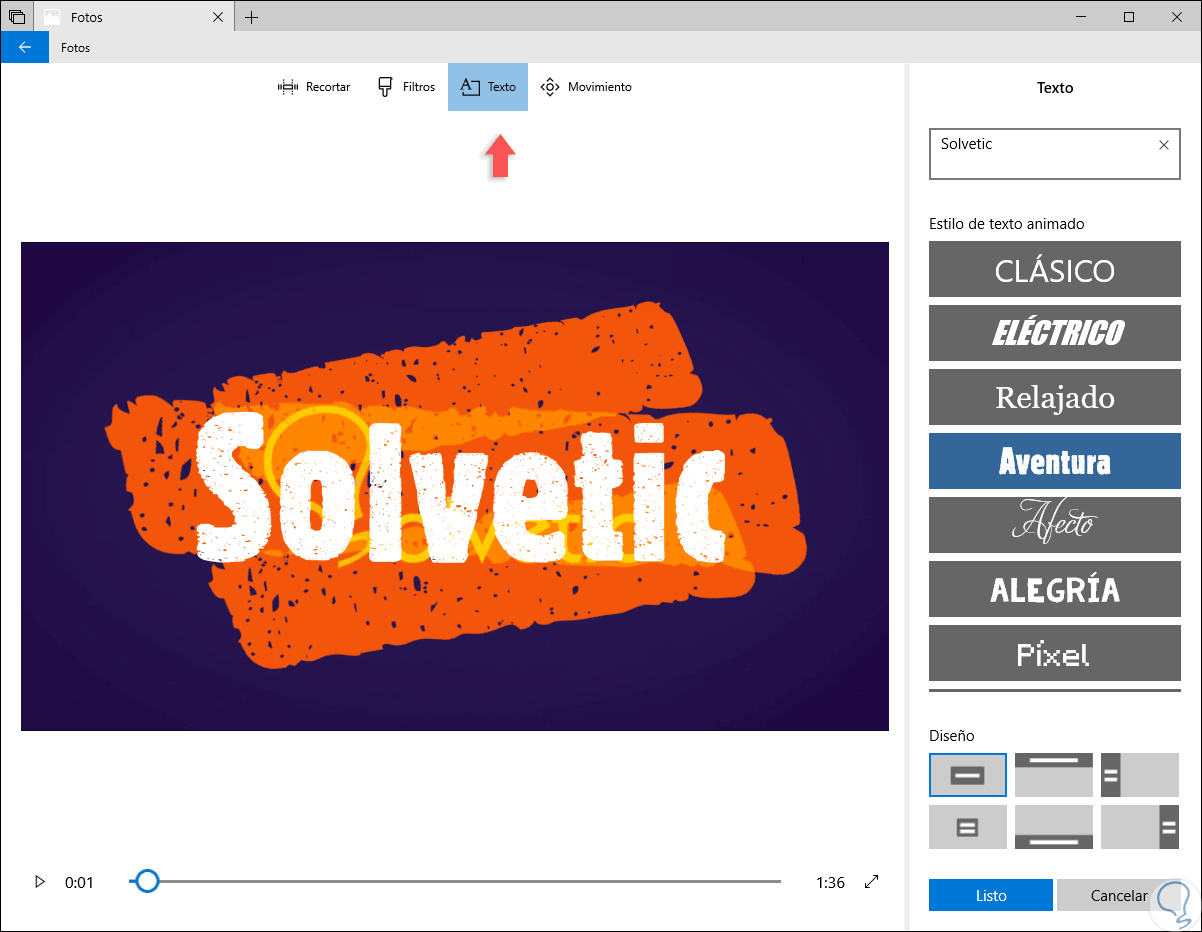Click the Solvetic text input field
Viewport: 1202px width, 932px height.
[x=1055, y=154]
